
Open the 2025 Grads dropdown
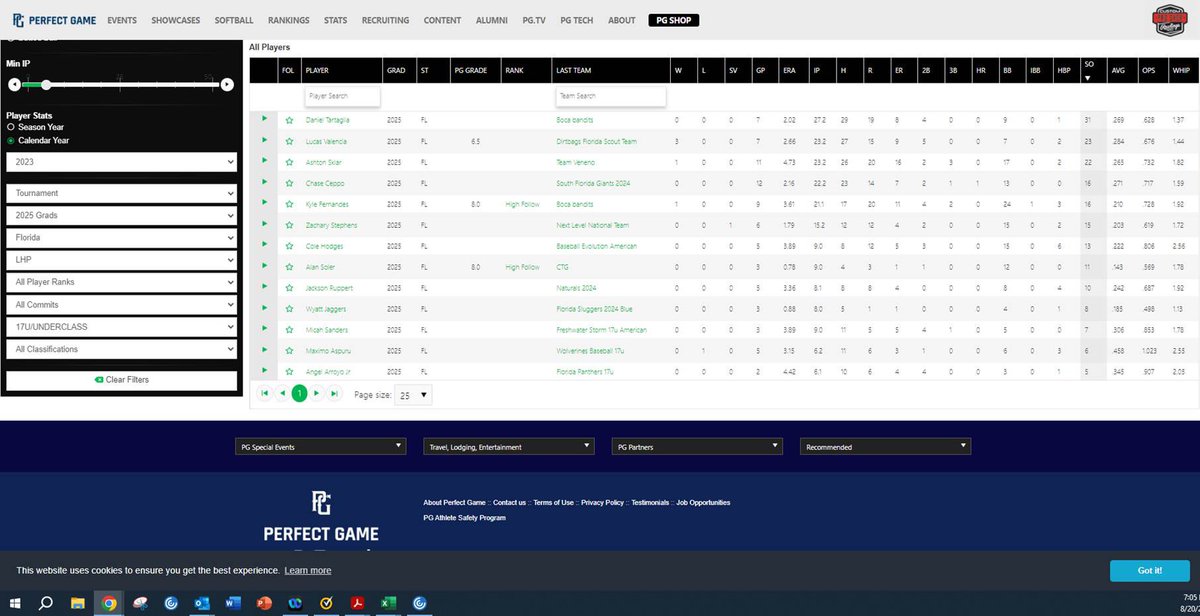[x=121, y=215]
